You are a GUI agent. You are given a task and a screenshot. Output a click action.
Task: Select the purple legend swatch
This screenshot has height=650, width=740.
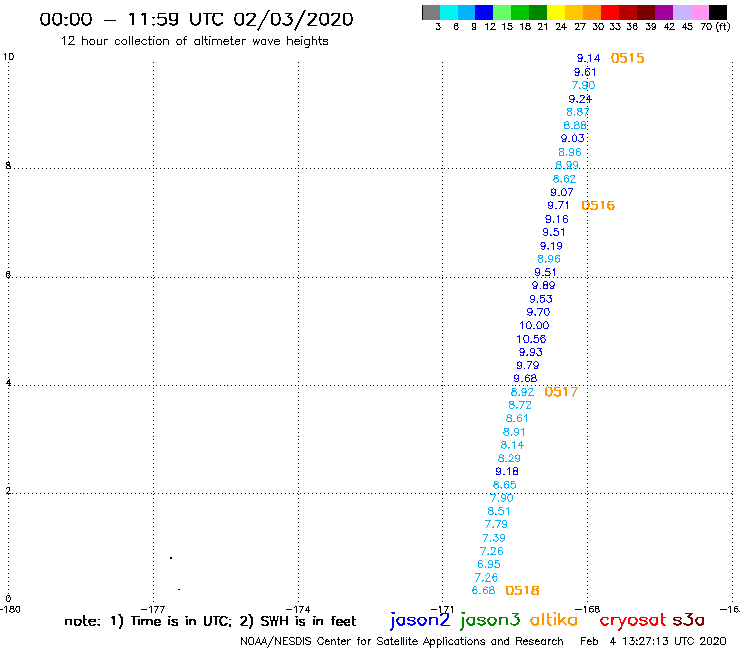coord(664,12)
